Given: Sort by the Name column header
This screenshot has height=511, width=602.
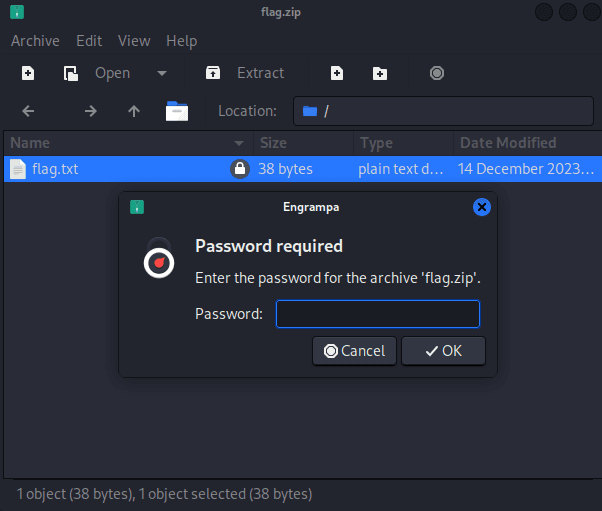Looking at the screenshot, I should (x=129, y=143).
